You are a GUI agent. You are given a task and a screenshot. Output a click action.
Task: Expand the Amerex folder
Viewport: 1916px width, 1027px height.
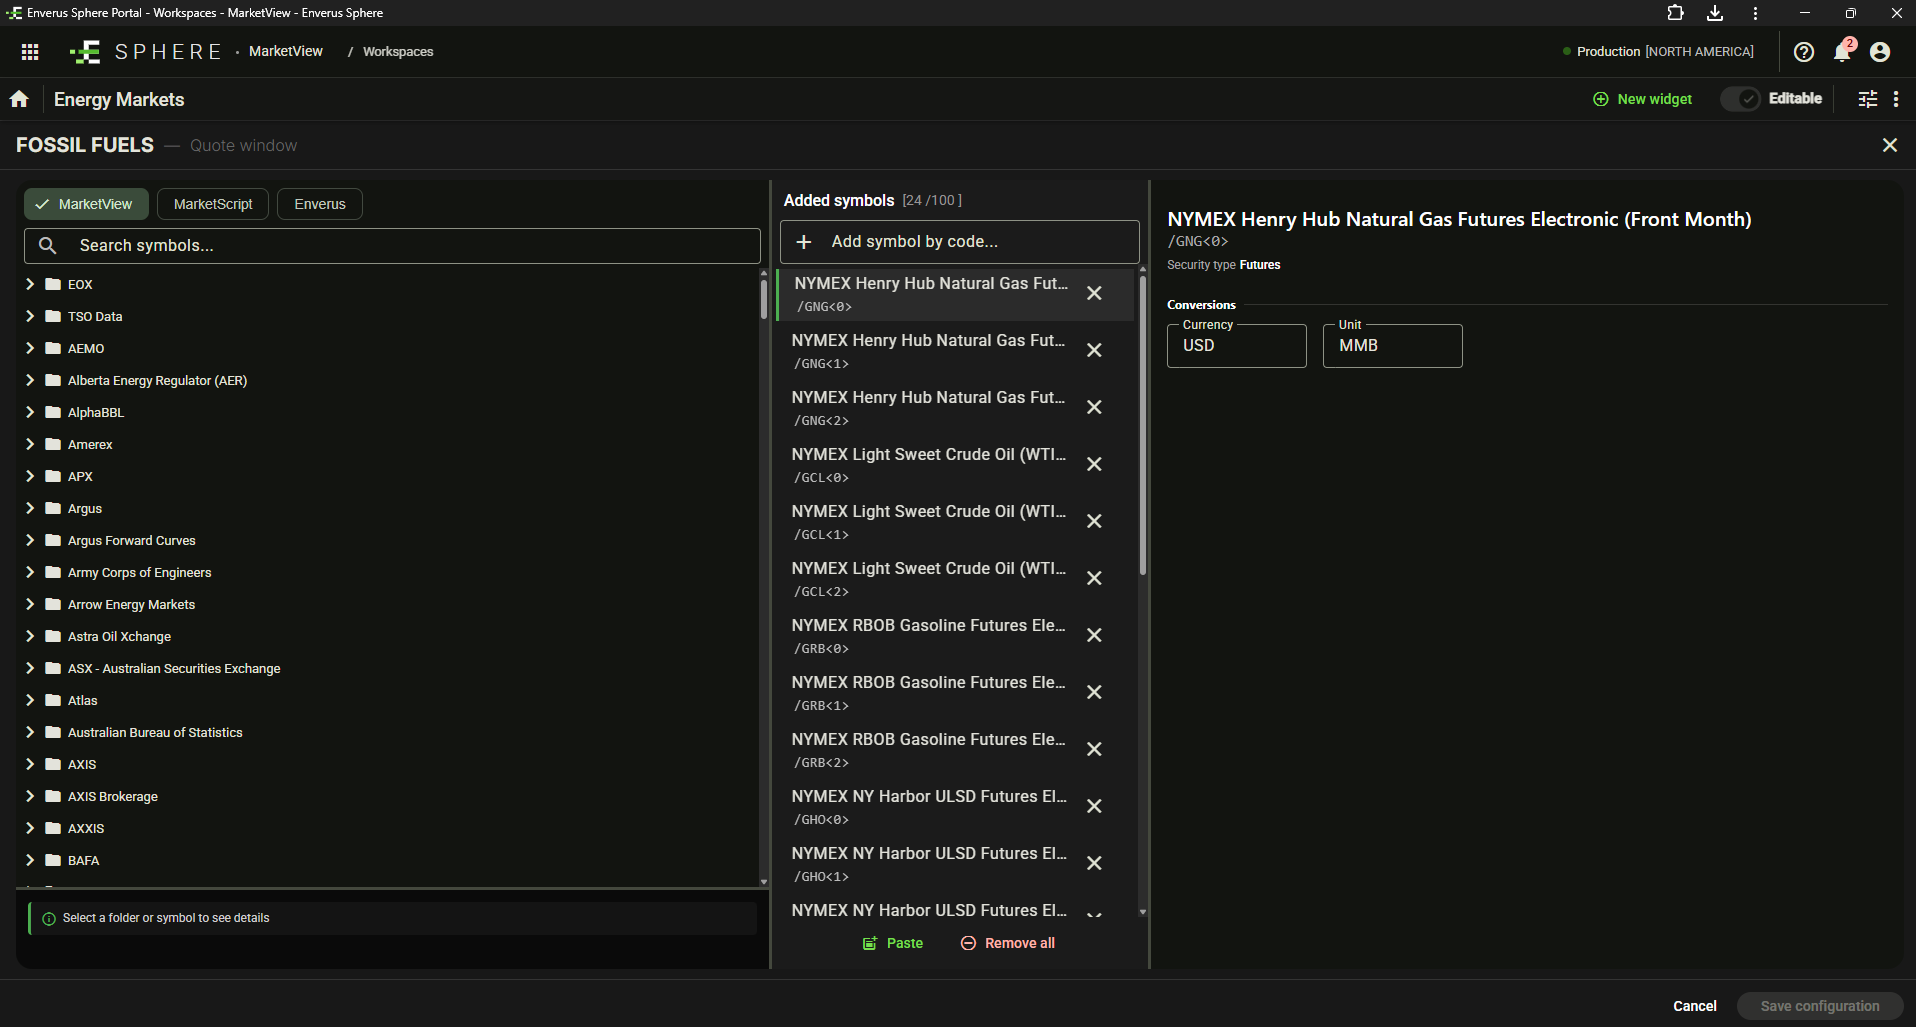30,444
